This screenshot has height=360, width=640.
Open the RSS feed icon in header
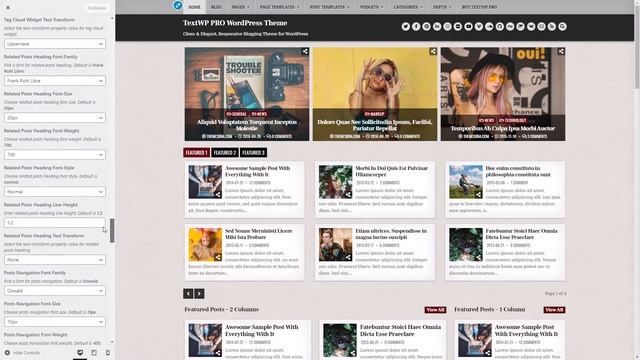[x=552, y=27]
